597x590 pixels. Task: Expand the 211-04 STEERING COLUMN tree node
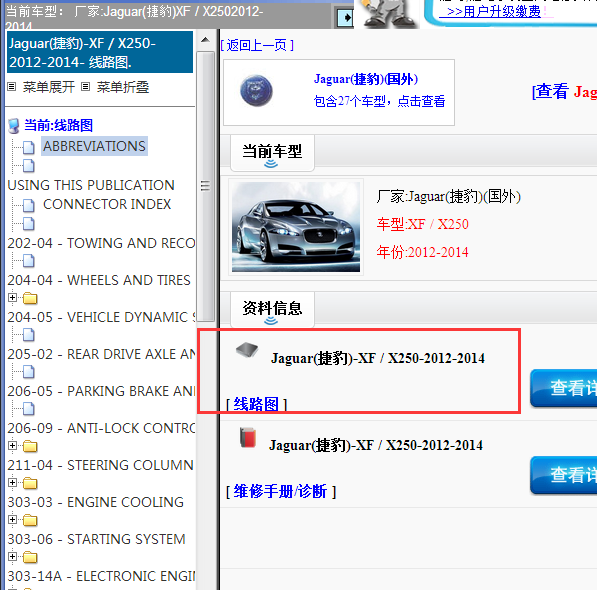(13, 445)
